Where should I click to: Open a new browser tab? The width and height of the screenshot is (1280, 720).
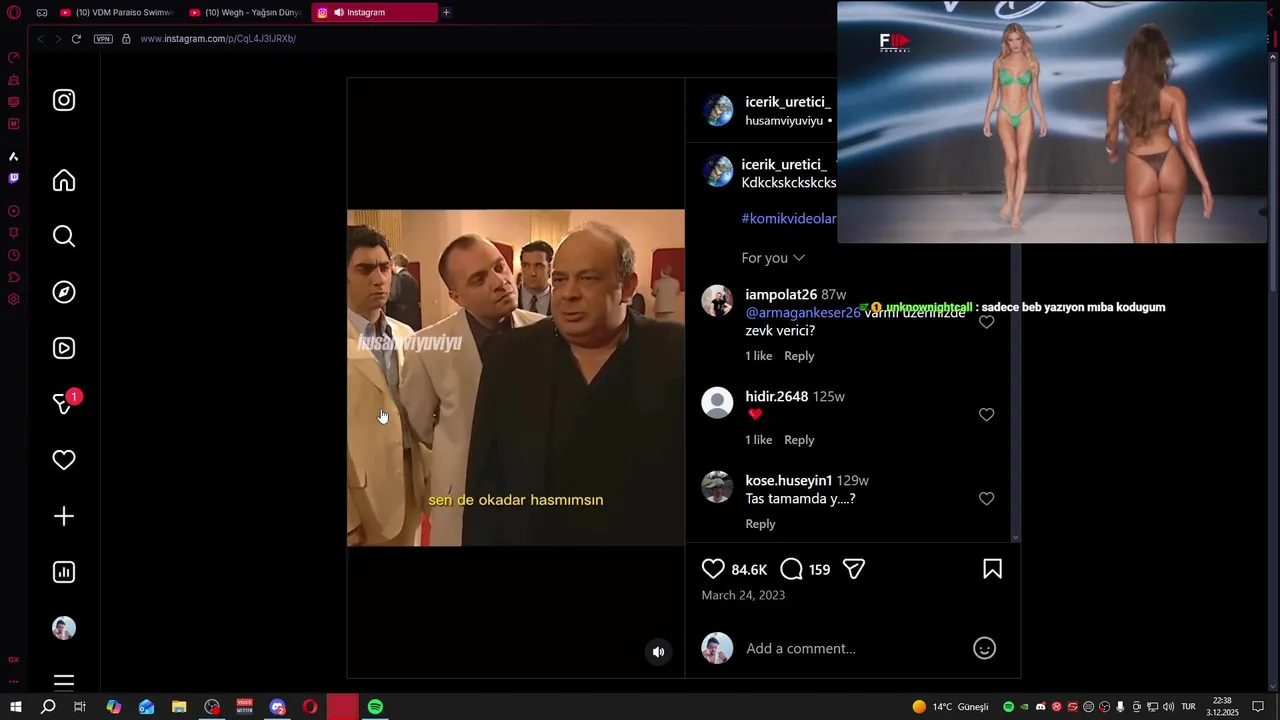click(446, 12)
